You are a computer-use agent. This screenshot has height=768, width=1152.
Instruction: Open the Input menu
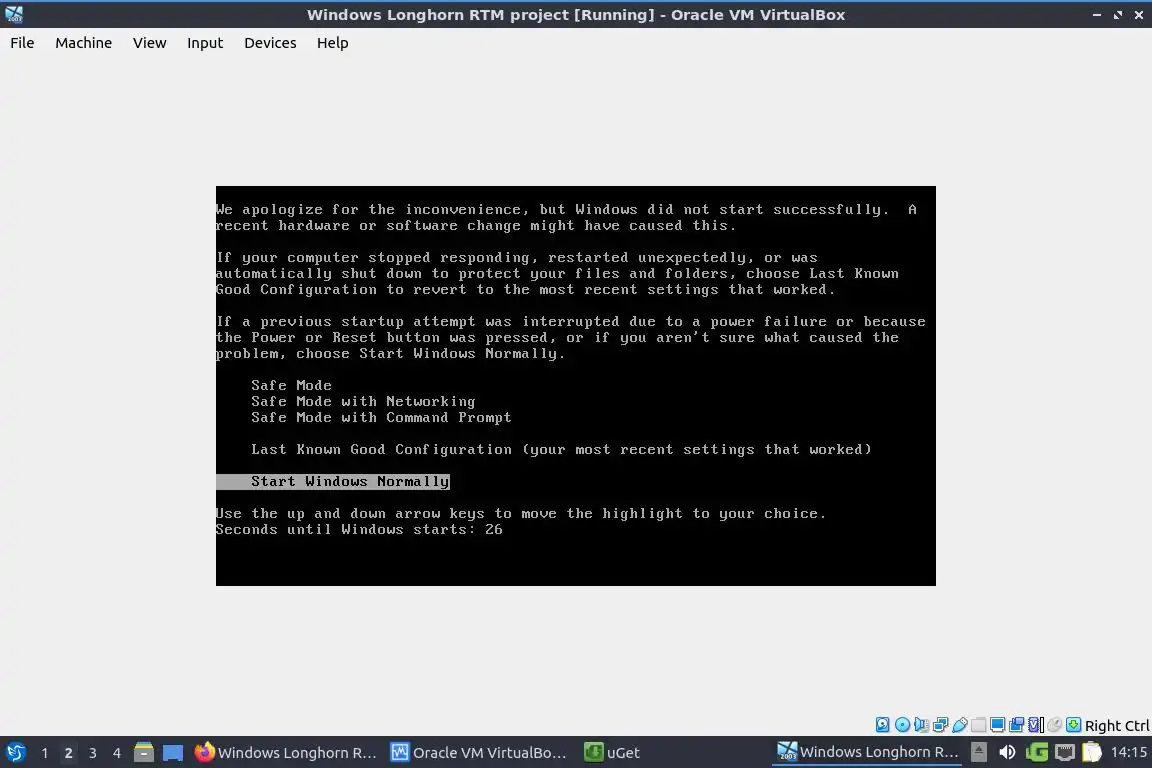click(205, 43)
